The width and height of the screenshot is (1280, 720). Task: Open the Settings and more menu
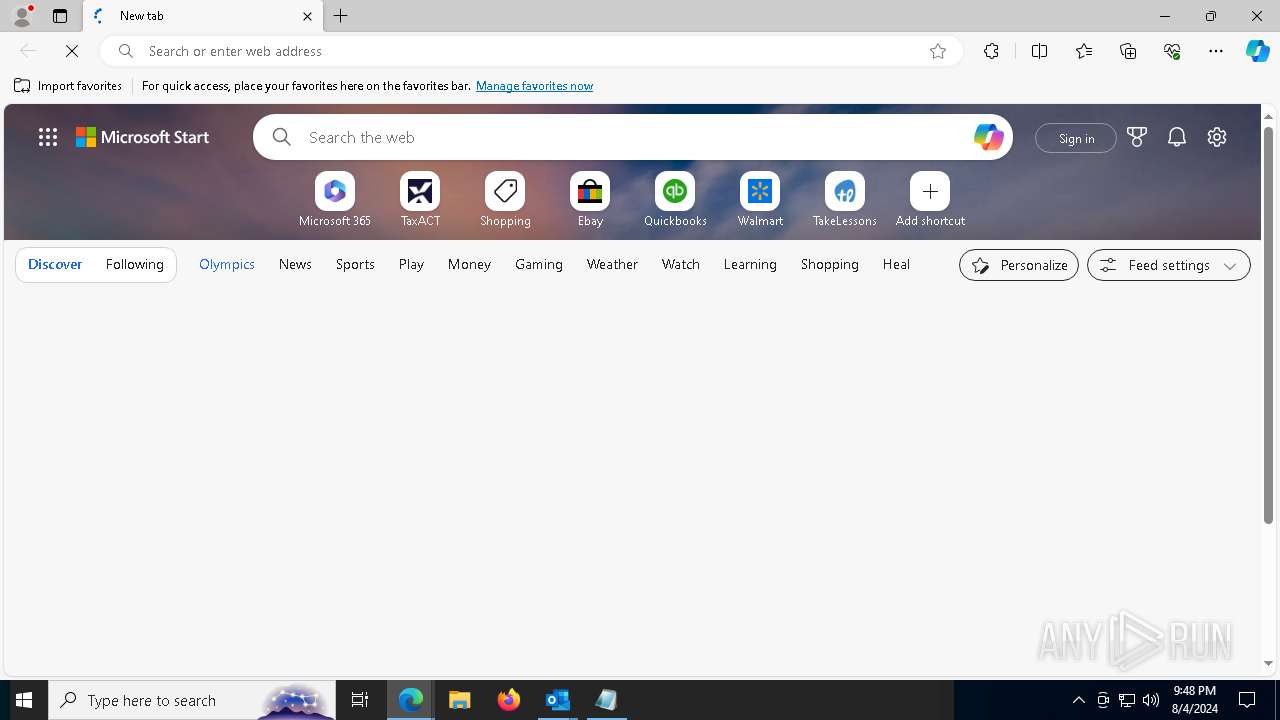point(1216,51)
